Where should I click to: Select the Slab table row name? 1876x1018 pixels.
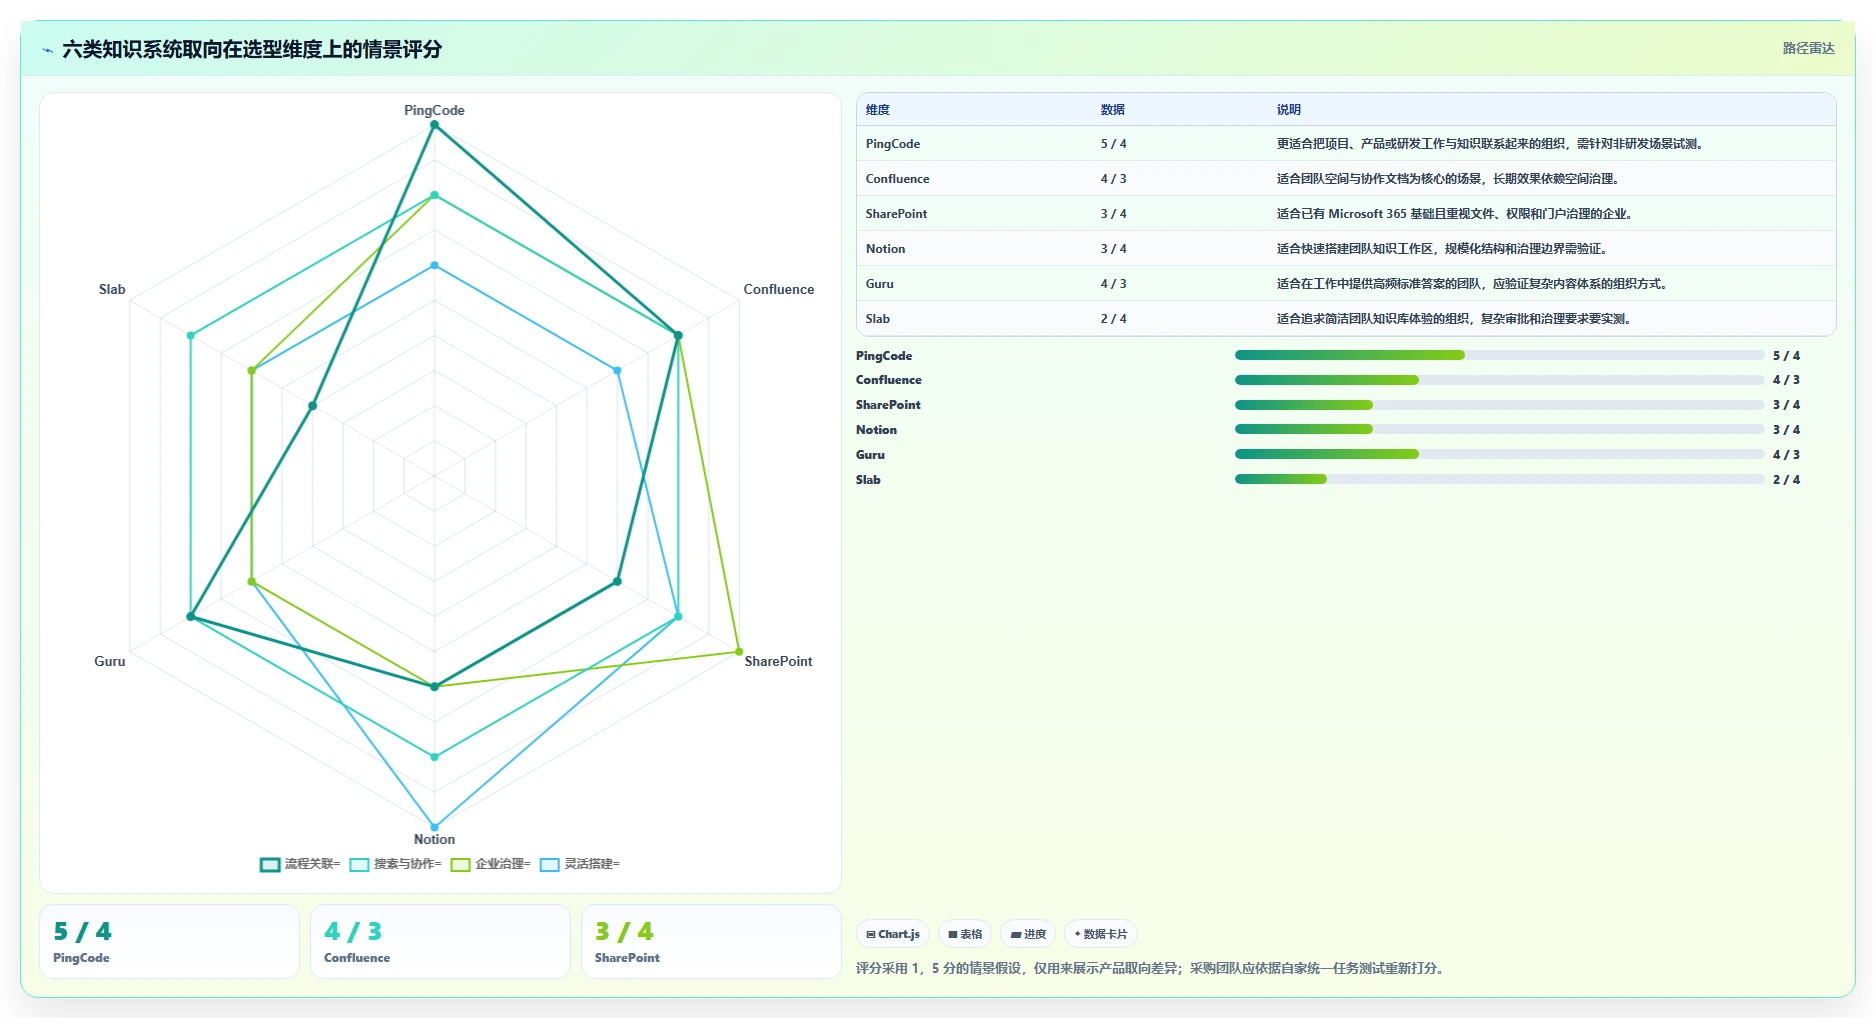(x=878, y=319)
